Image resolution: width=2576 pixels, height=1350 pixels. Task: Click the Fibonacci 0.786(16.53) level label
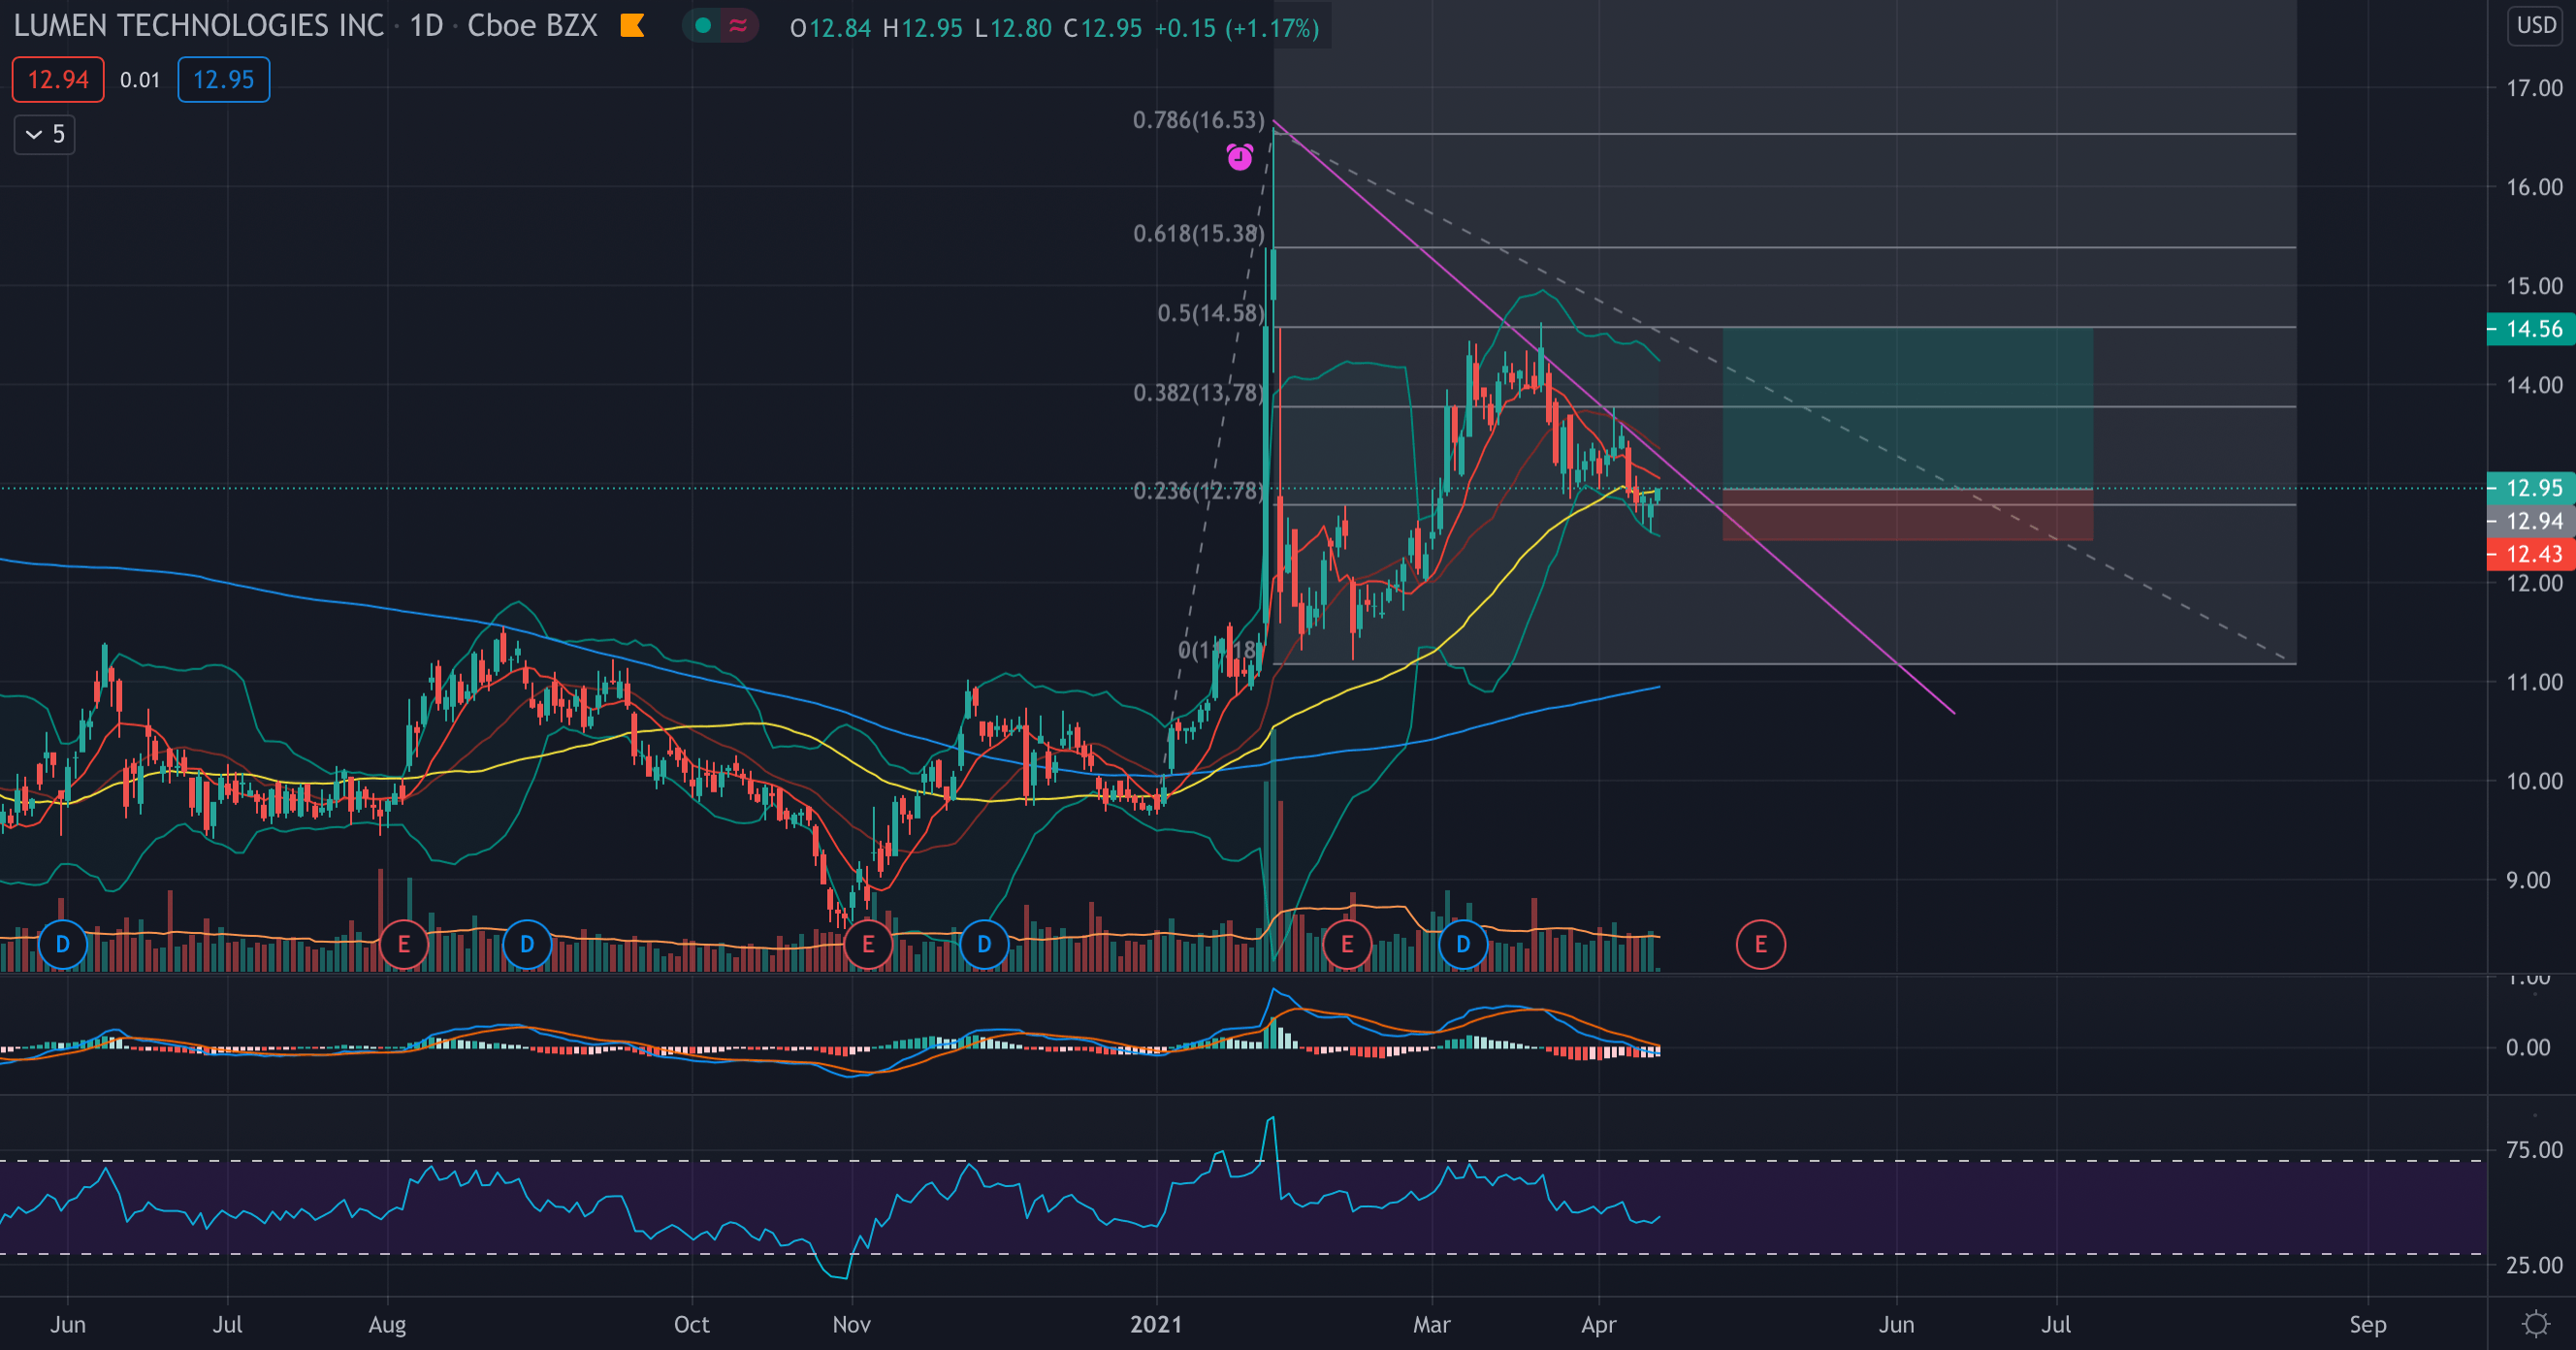pos(1198,120)
